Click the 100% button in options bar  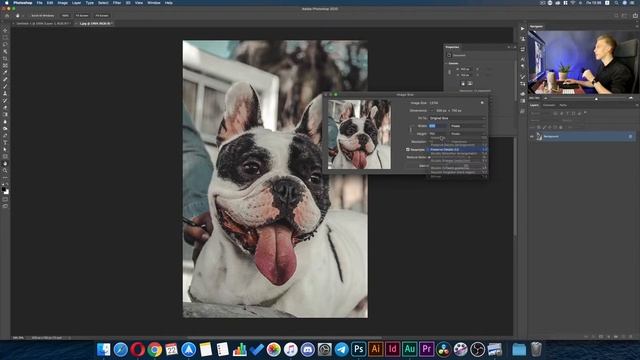click(x=65, y=16)
